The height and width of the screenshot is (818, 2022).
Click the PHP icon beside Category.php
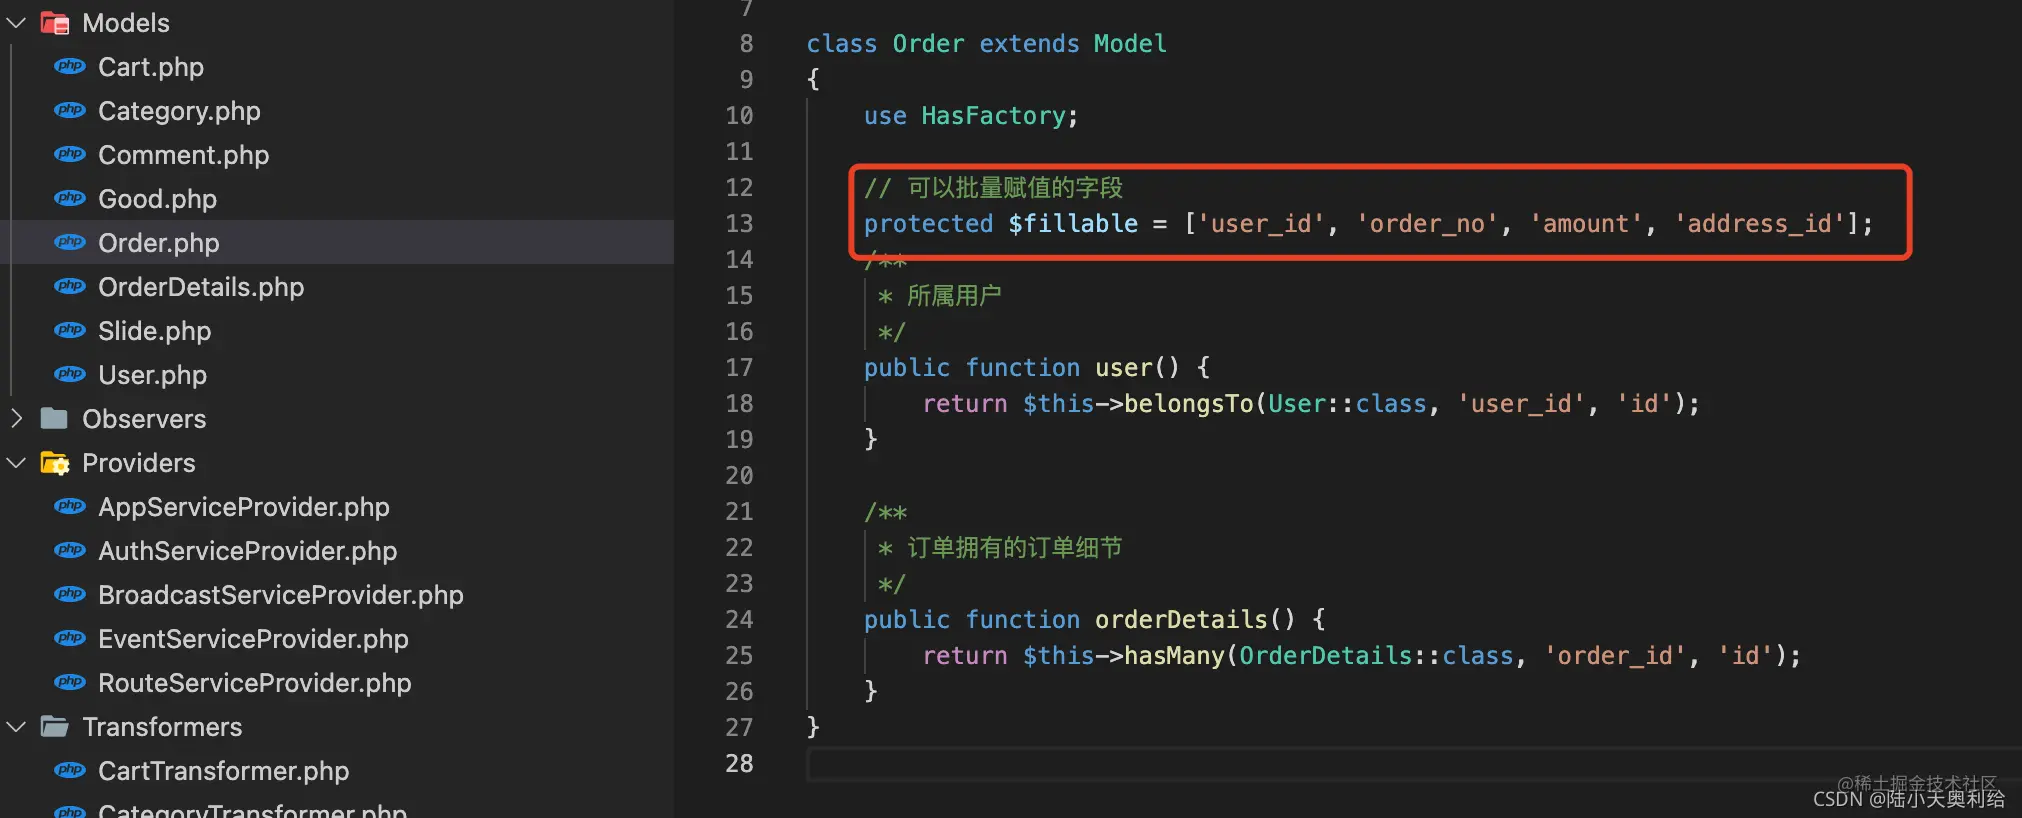pos(70,110)
